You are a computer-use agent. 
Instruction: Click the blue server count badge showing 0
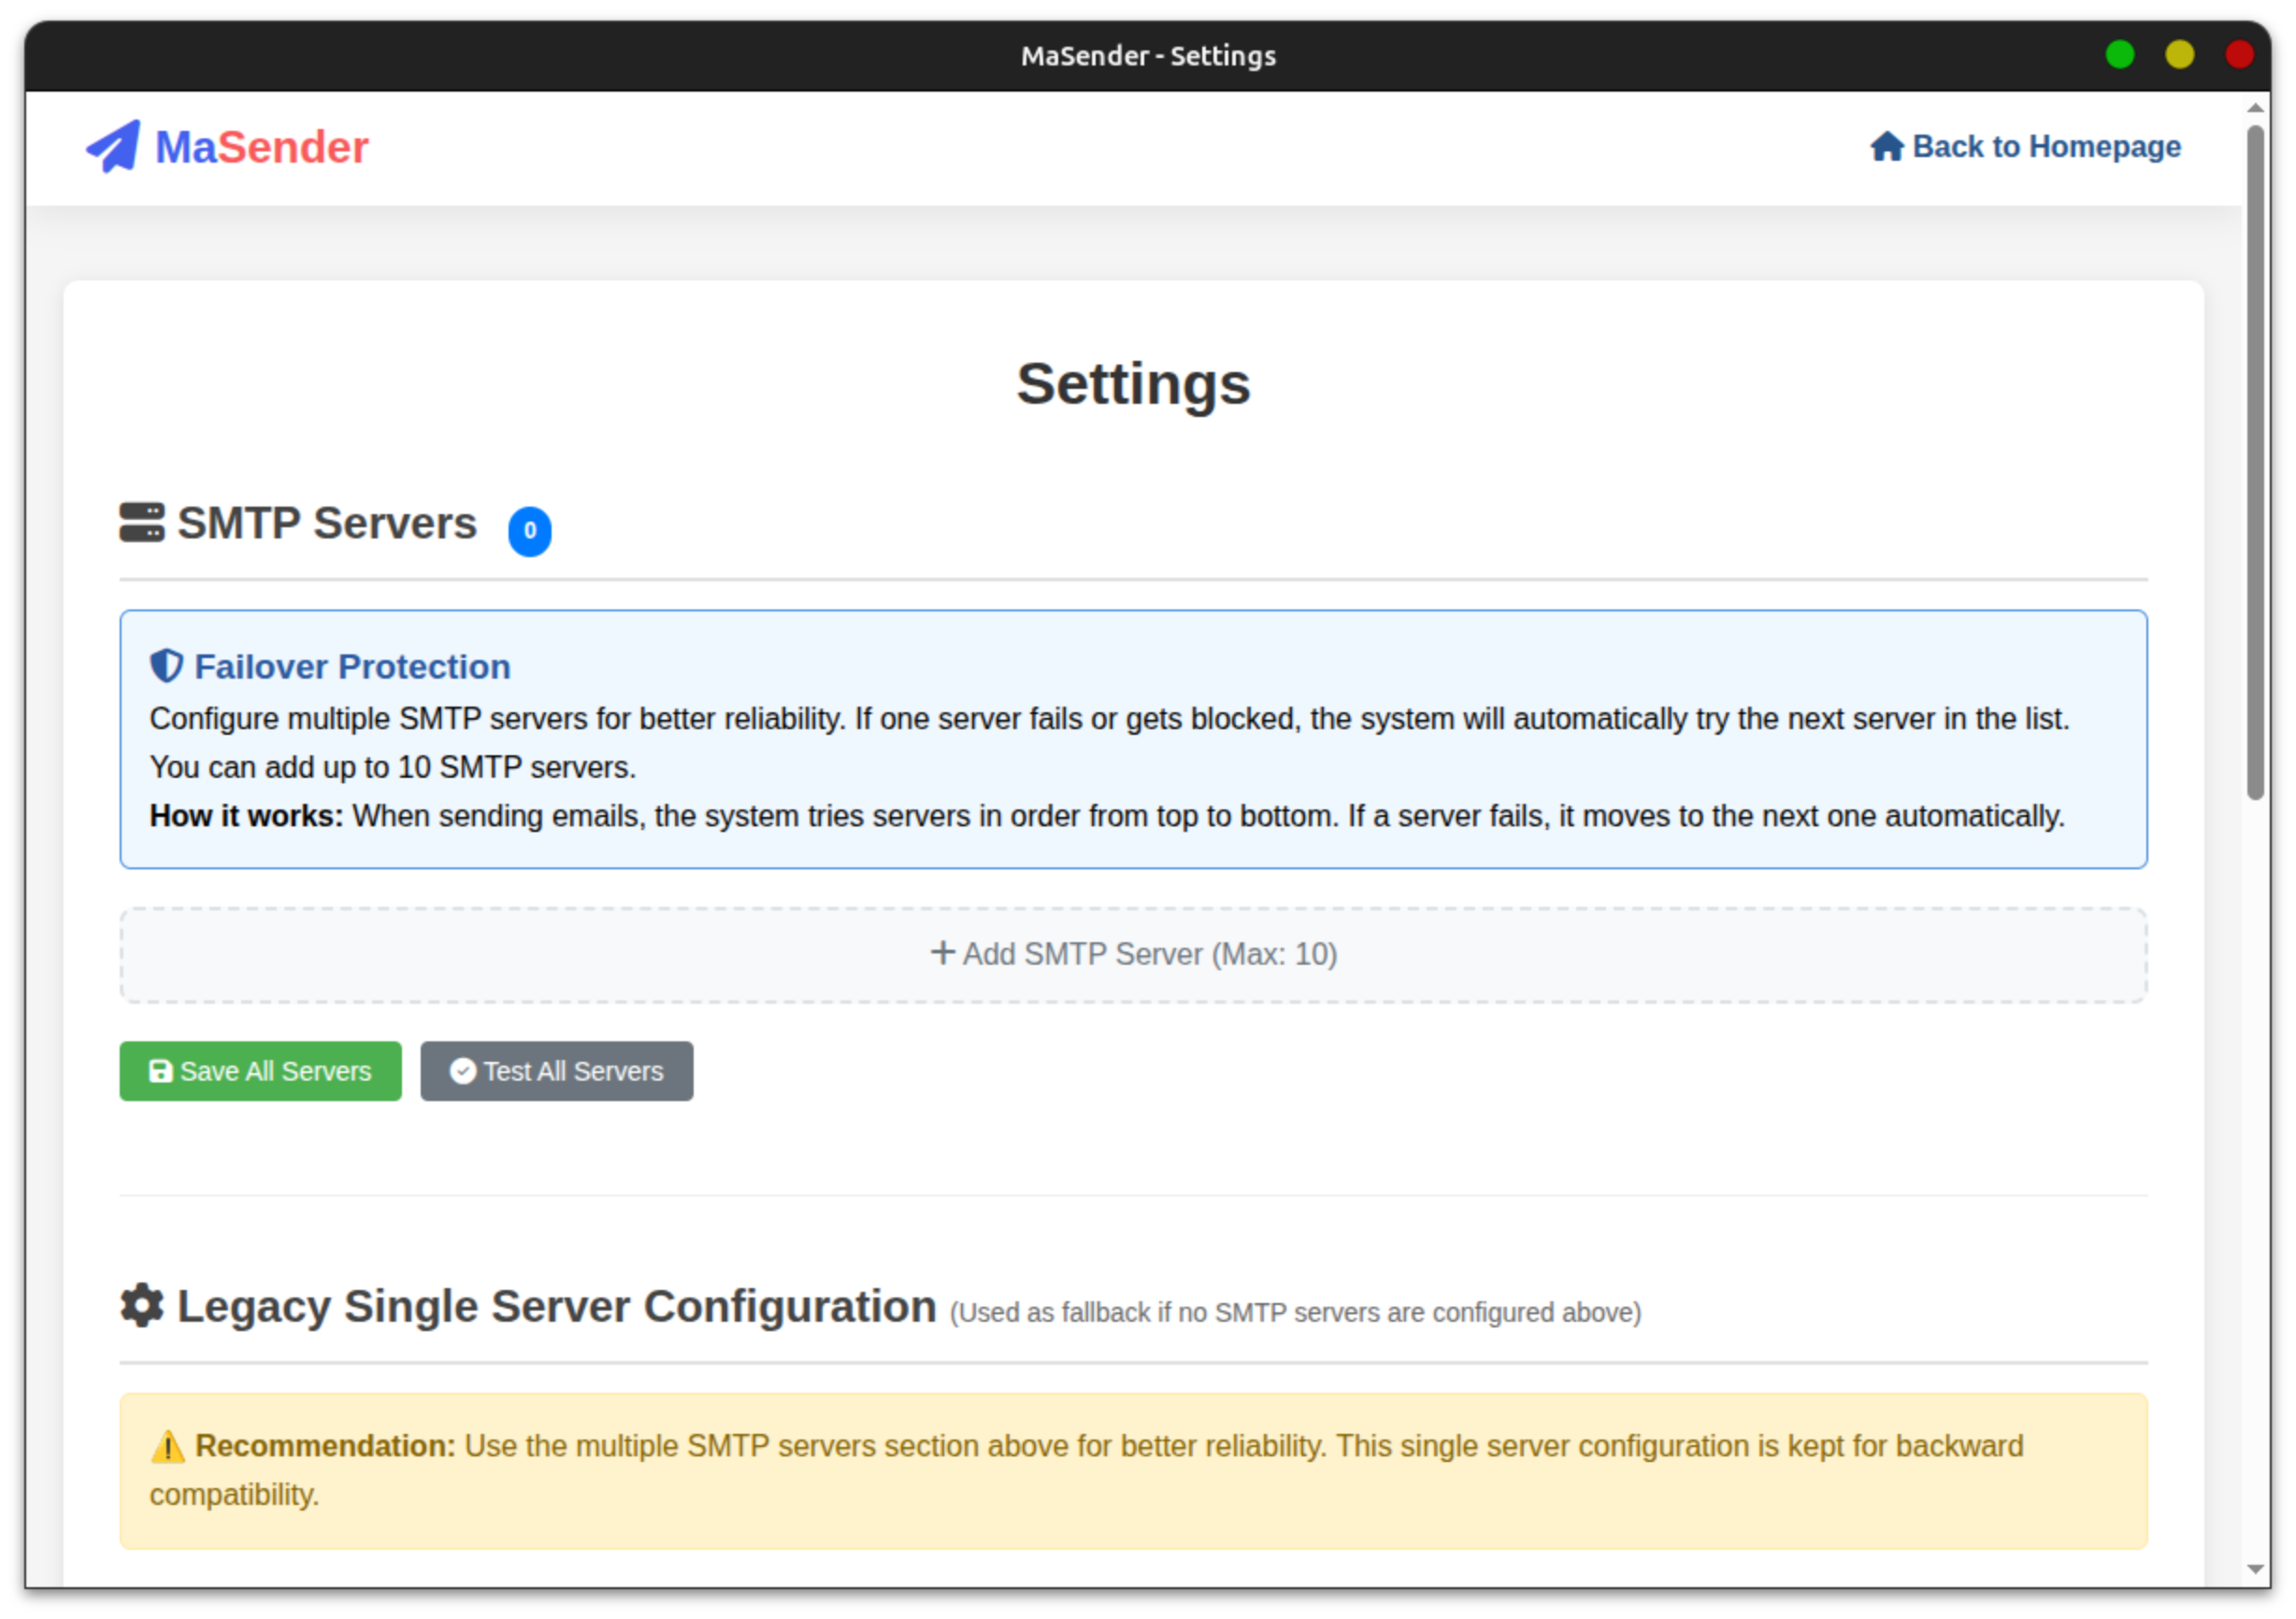[530, 531]
